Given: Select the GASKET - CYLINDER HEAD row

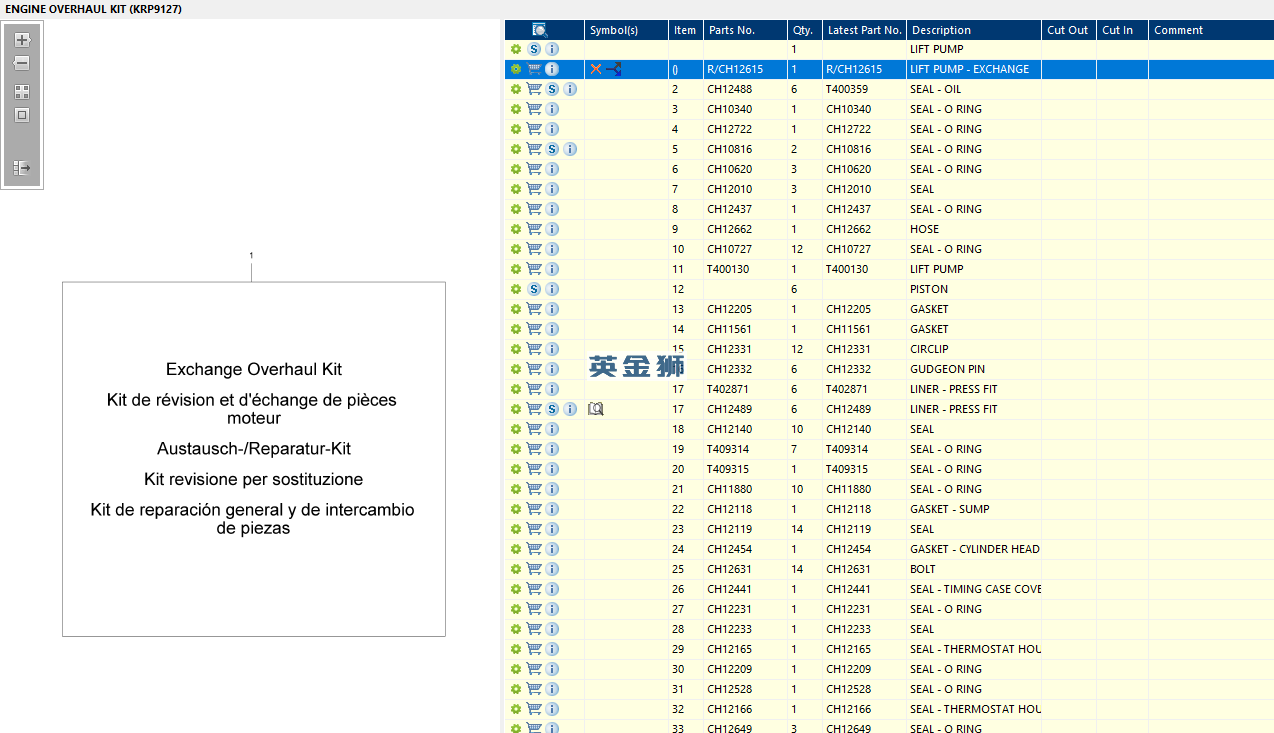Looking at the screenshot, I should 974,549.
